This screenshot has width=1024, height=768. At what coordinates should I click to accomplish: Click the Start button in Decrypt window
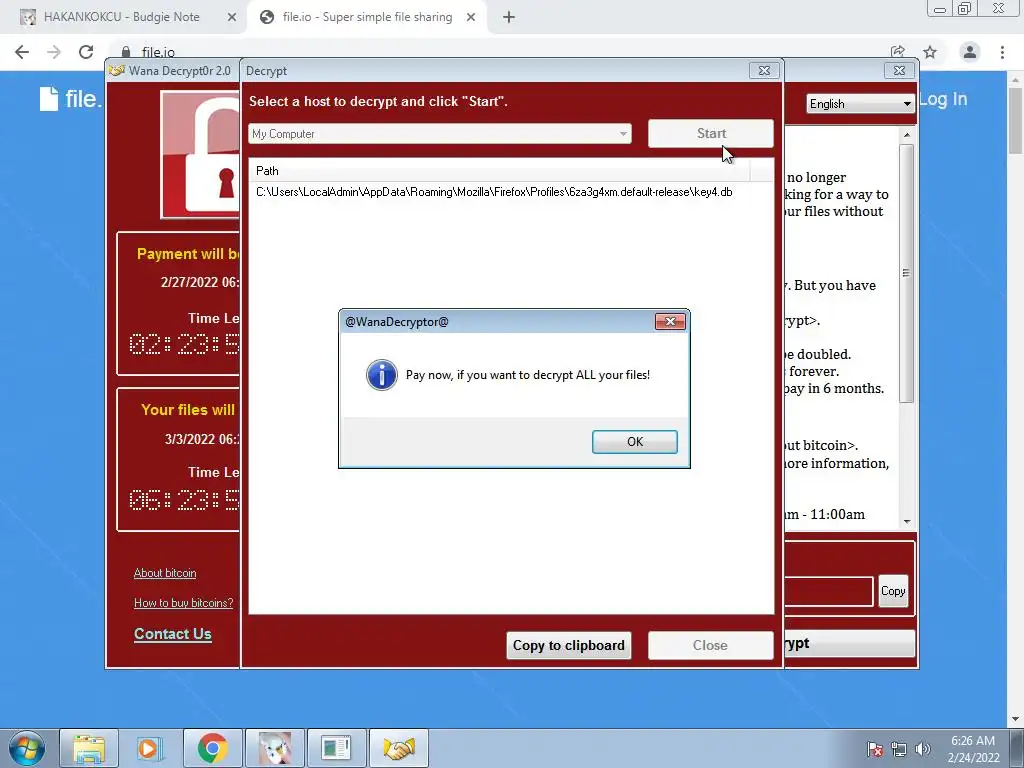pyautogui.click(x=711, y=133)
